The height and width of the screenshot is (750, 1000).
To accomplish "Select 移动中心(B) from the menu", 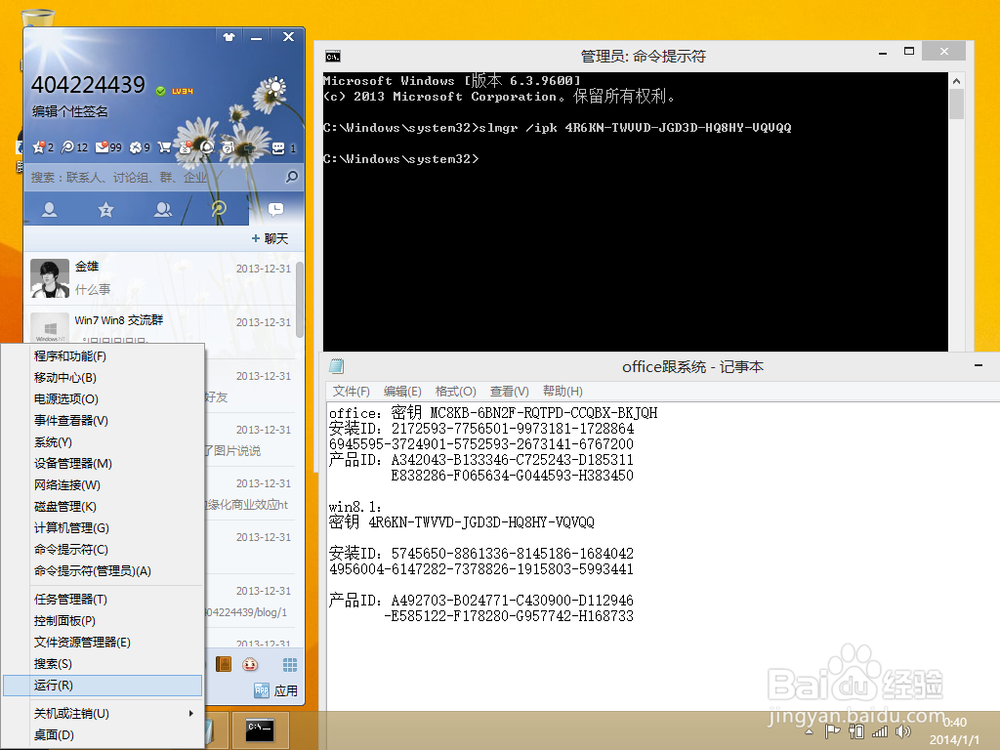I will (103, 378).
